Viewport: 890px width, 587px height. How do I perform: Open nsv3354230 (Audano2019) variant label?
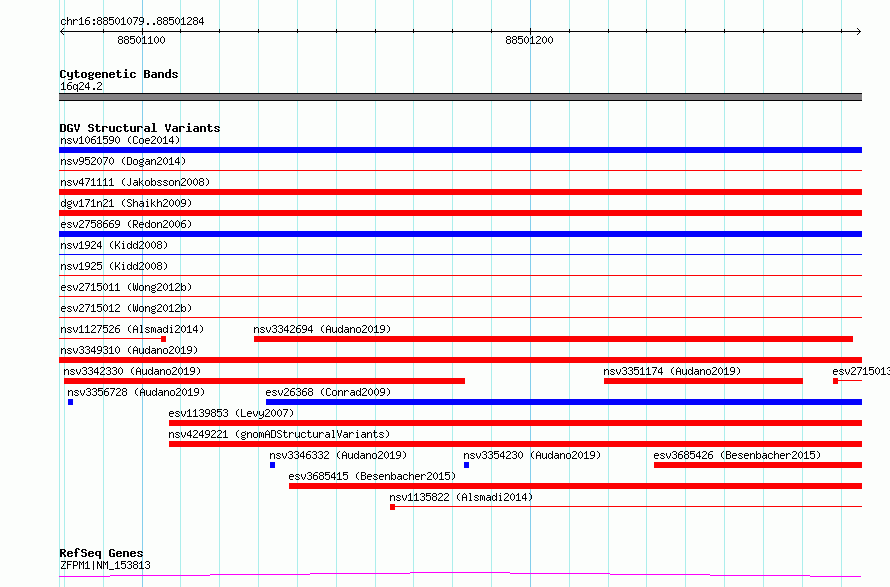tap(532, 455)
